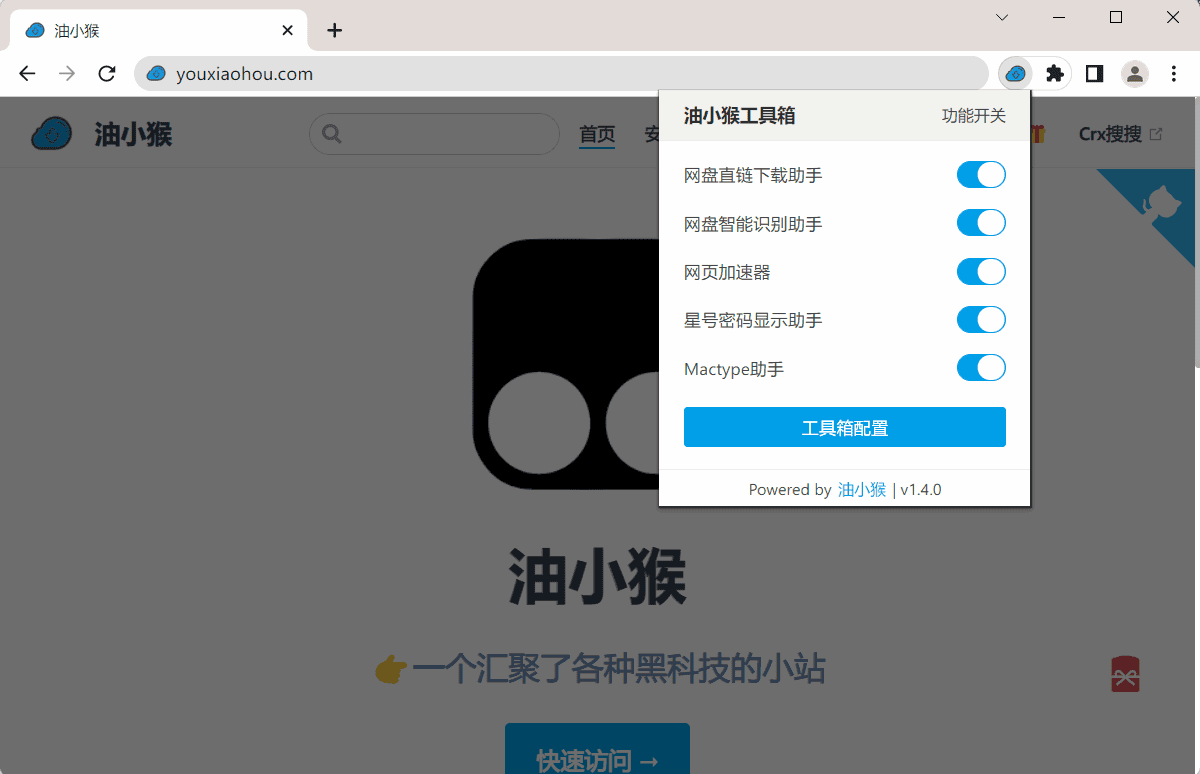
Task: Select the 首页 navigation item
Action: tap(596, 132)
